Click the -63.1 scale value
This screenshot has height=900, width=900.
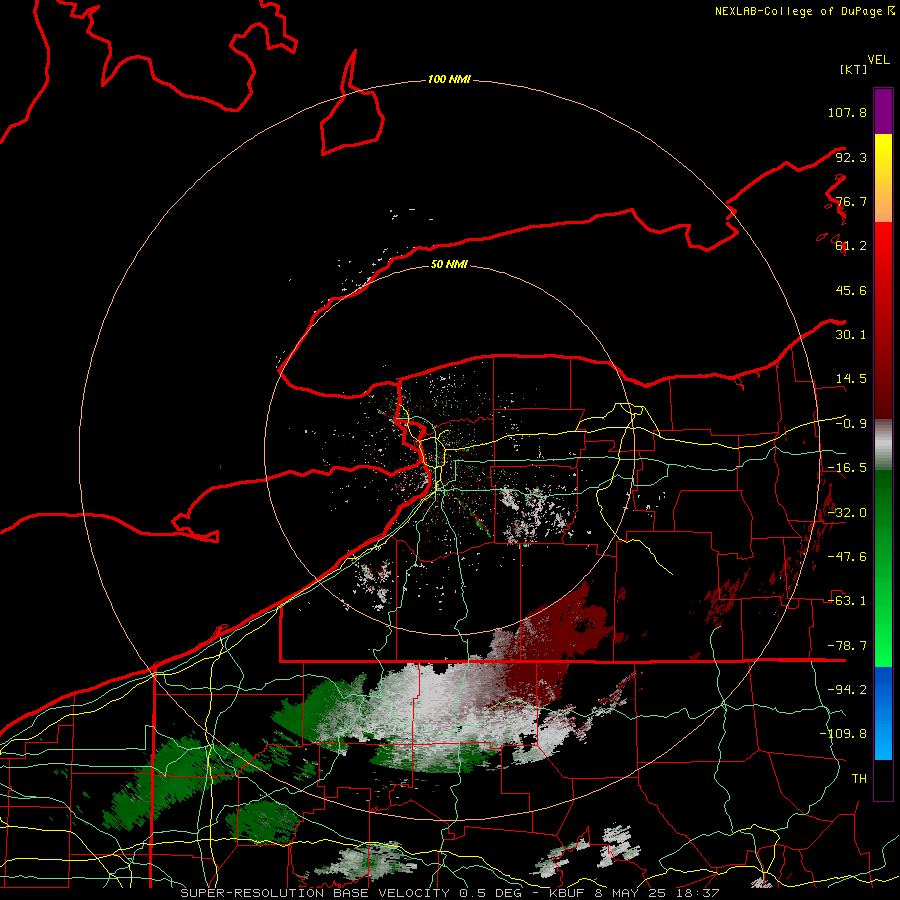(847, 601)
